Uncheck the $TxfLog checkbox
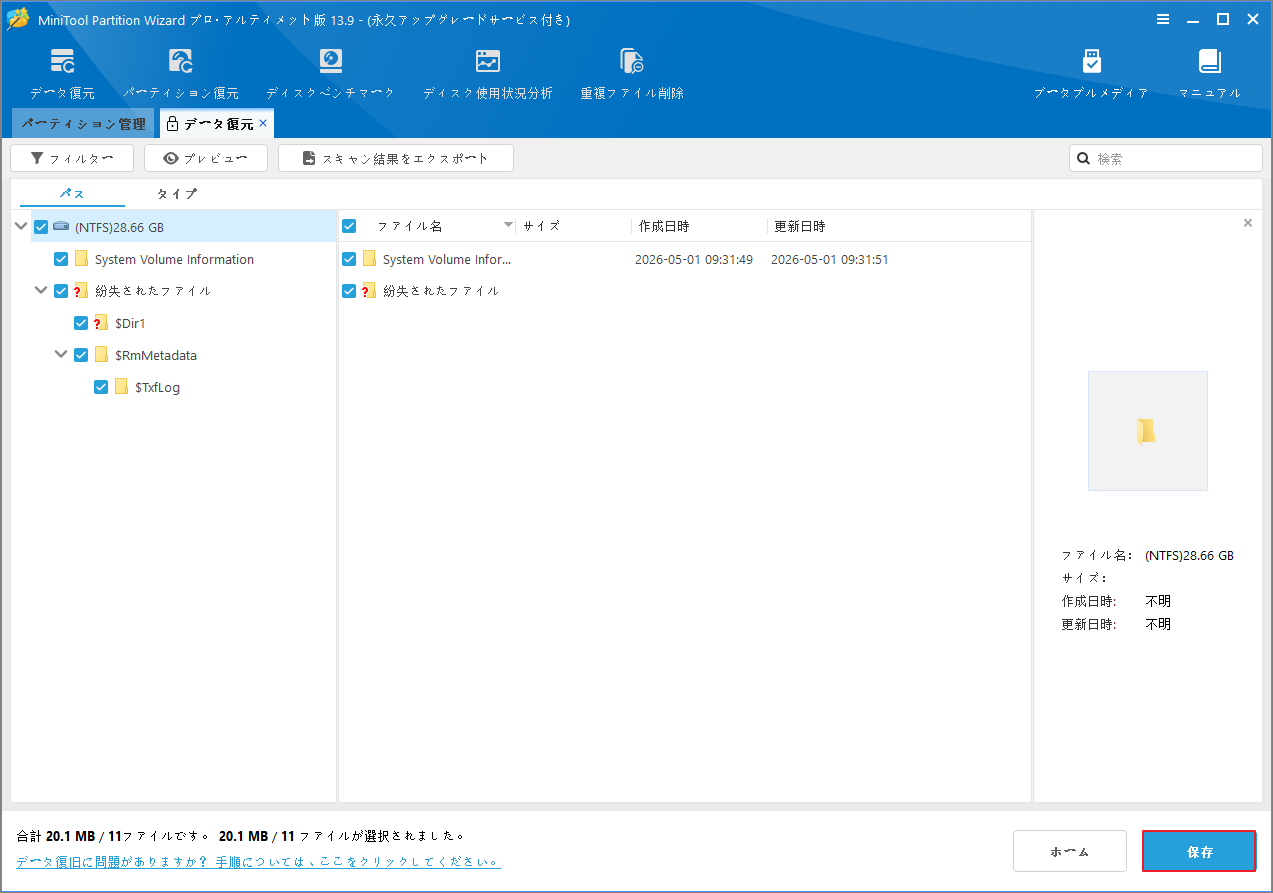This screenshot has width=1273, height=893. (x=101, y=387)
